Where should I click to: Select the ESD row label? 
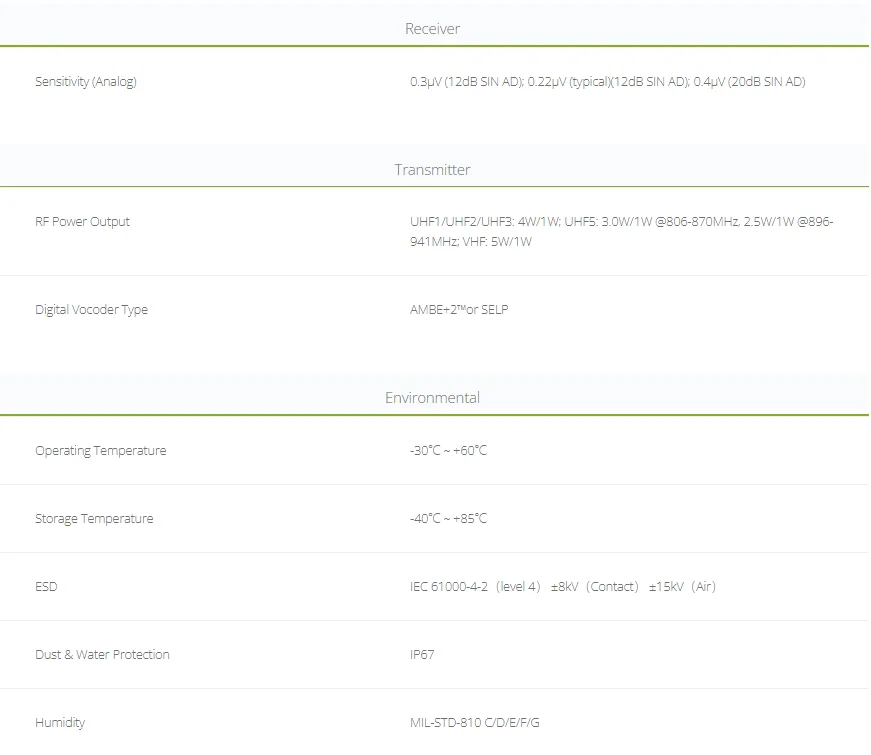tap(46, 587)
